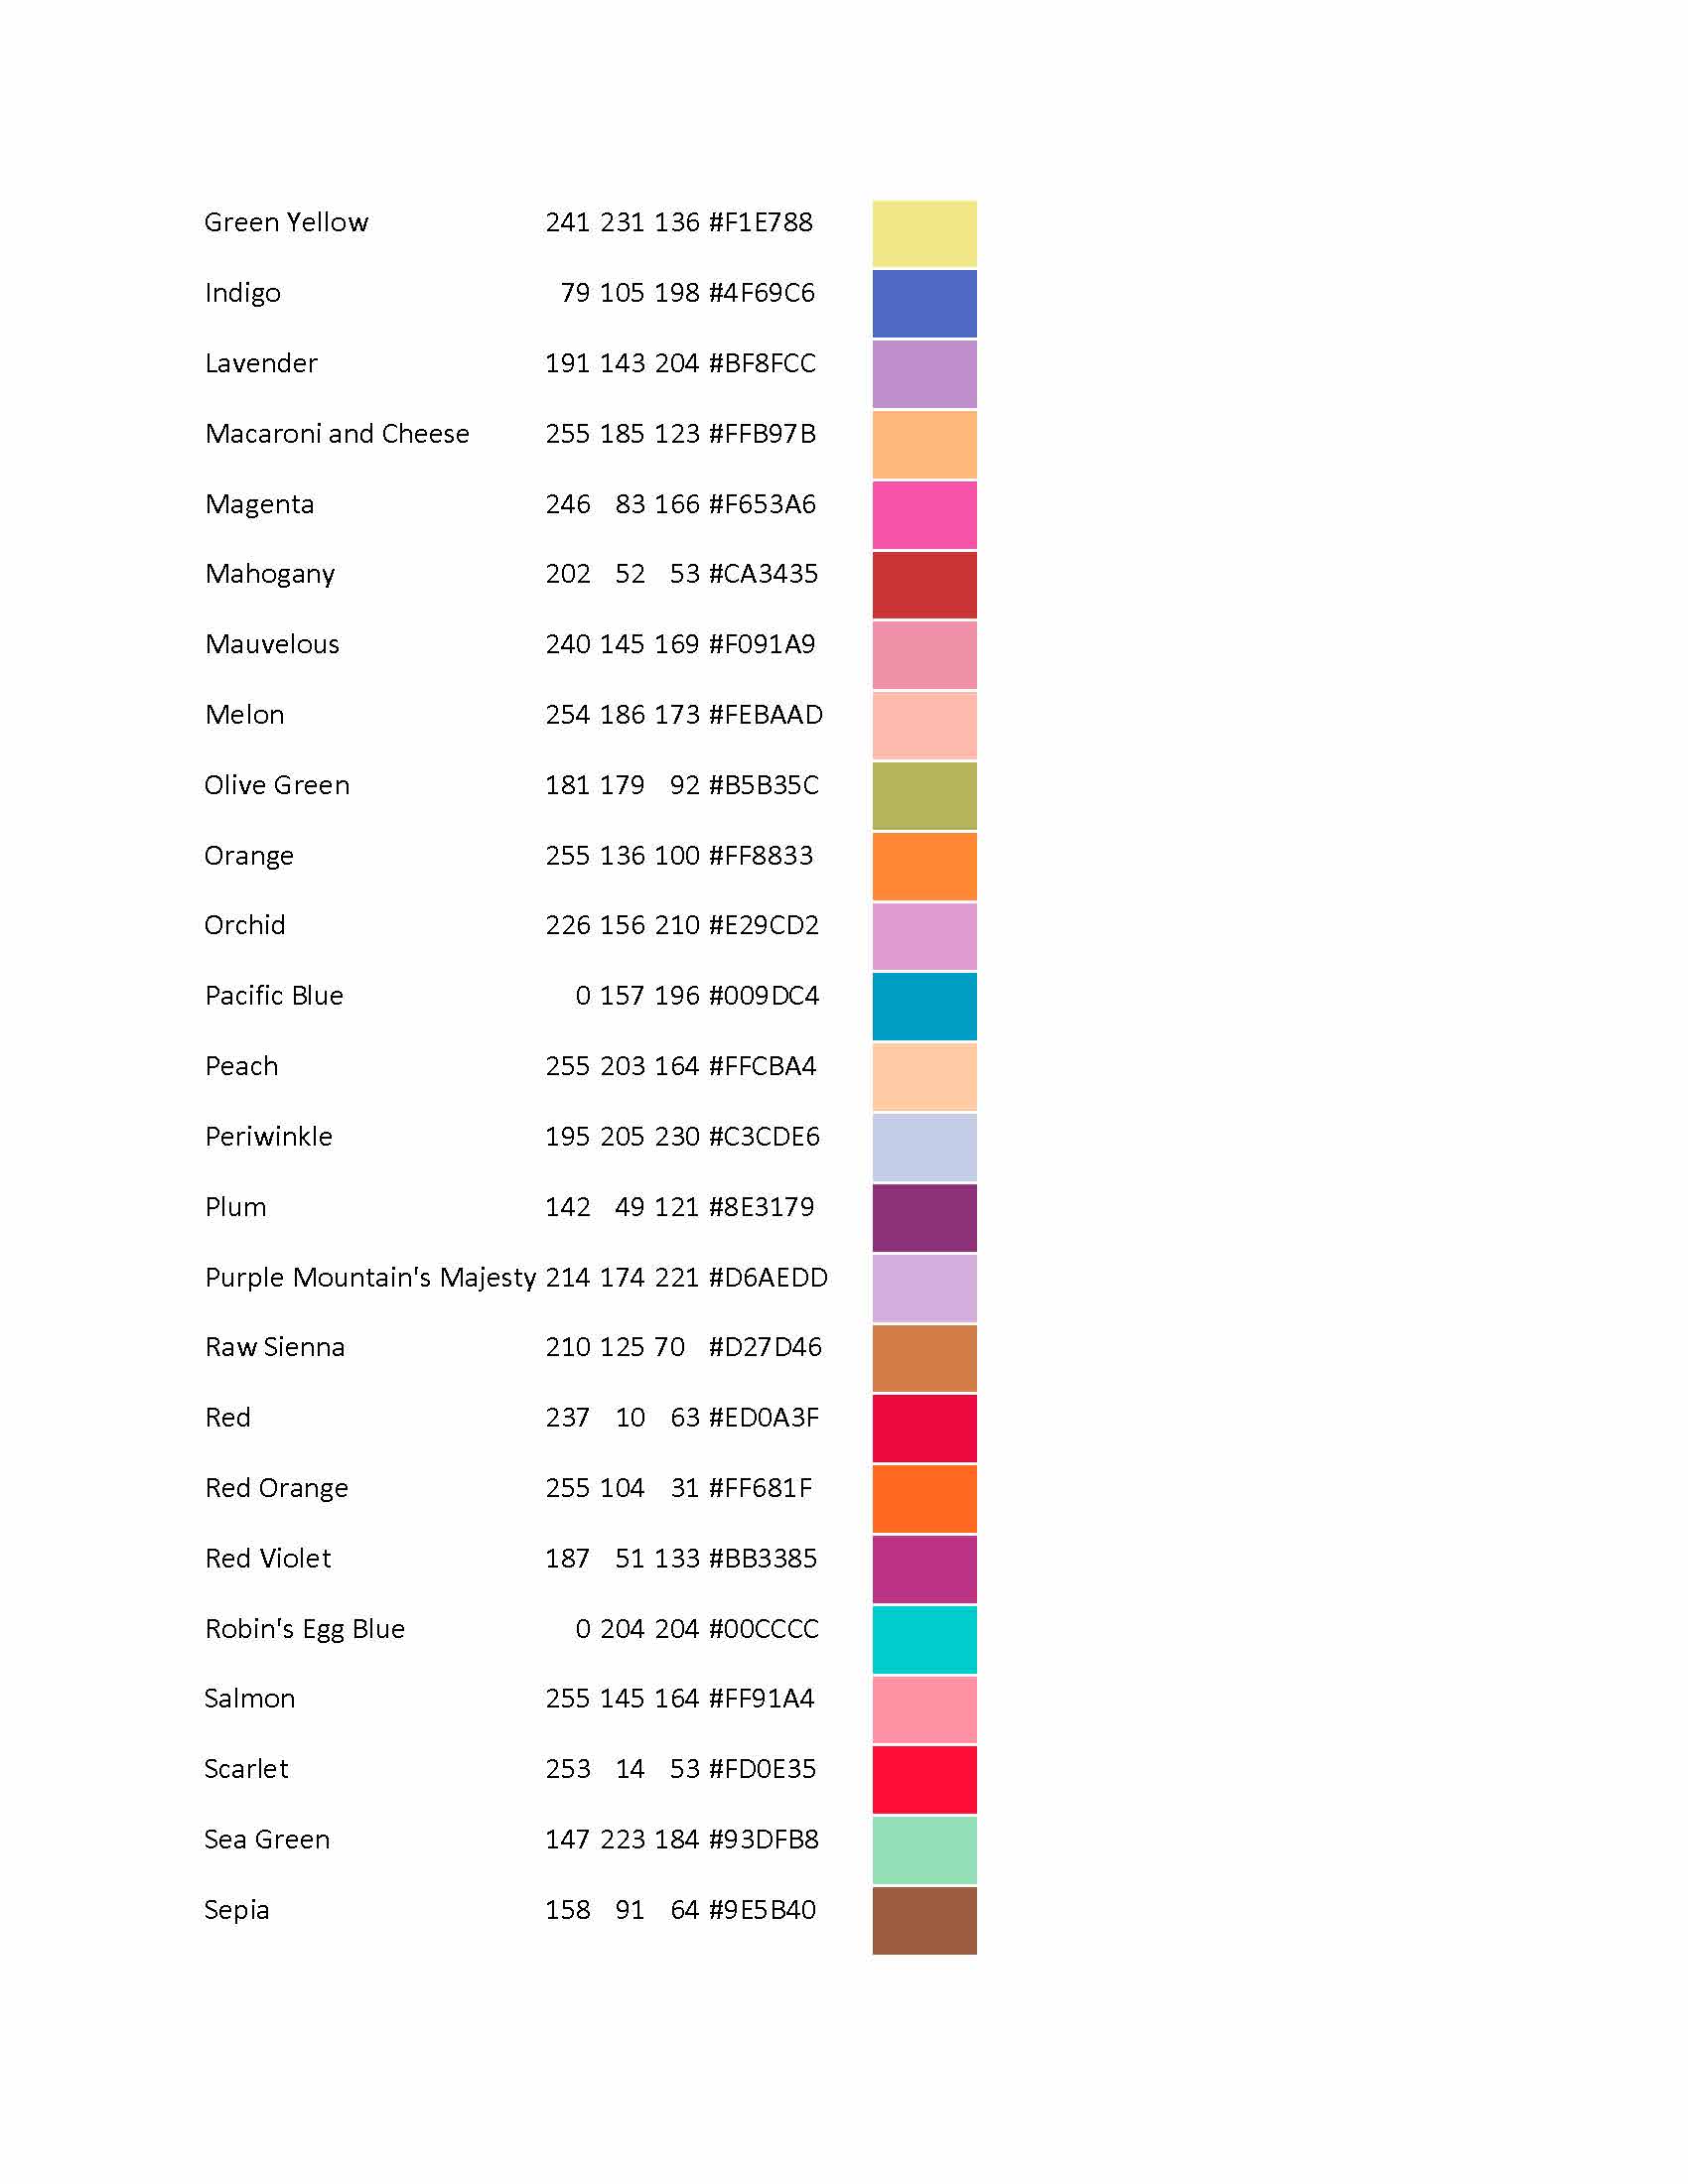Select the Red Orange color swatch

924,1498
